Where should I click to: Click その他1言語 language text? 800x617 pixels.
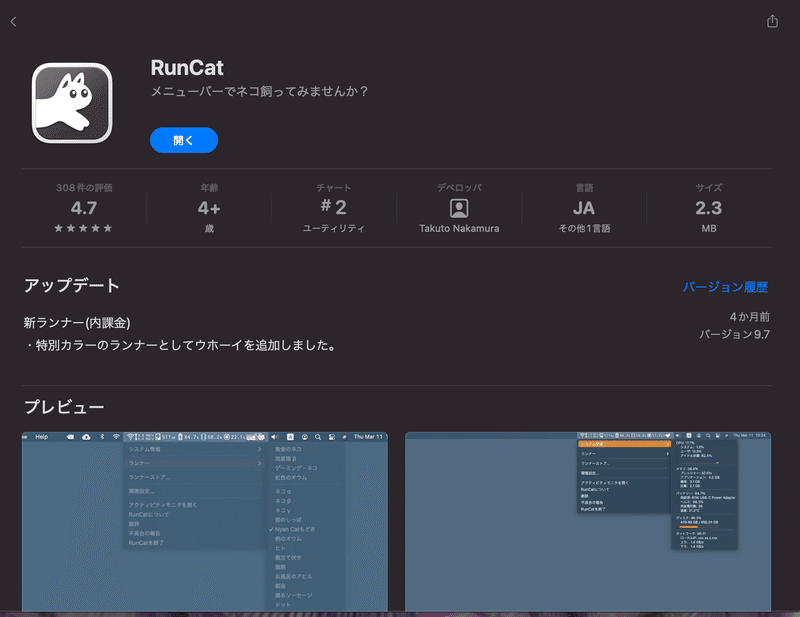(584, 229)
